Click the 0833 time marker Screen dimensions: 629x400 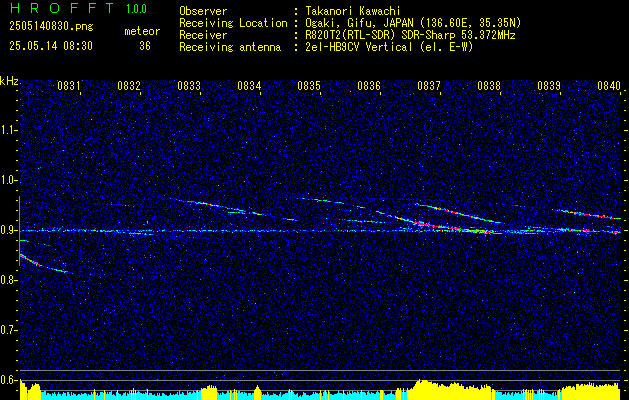[189, 85]
